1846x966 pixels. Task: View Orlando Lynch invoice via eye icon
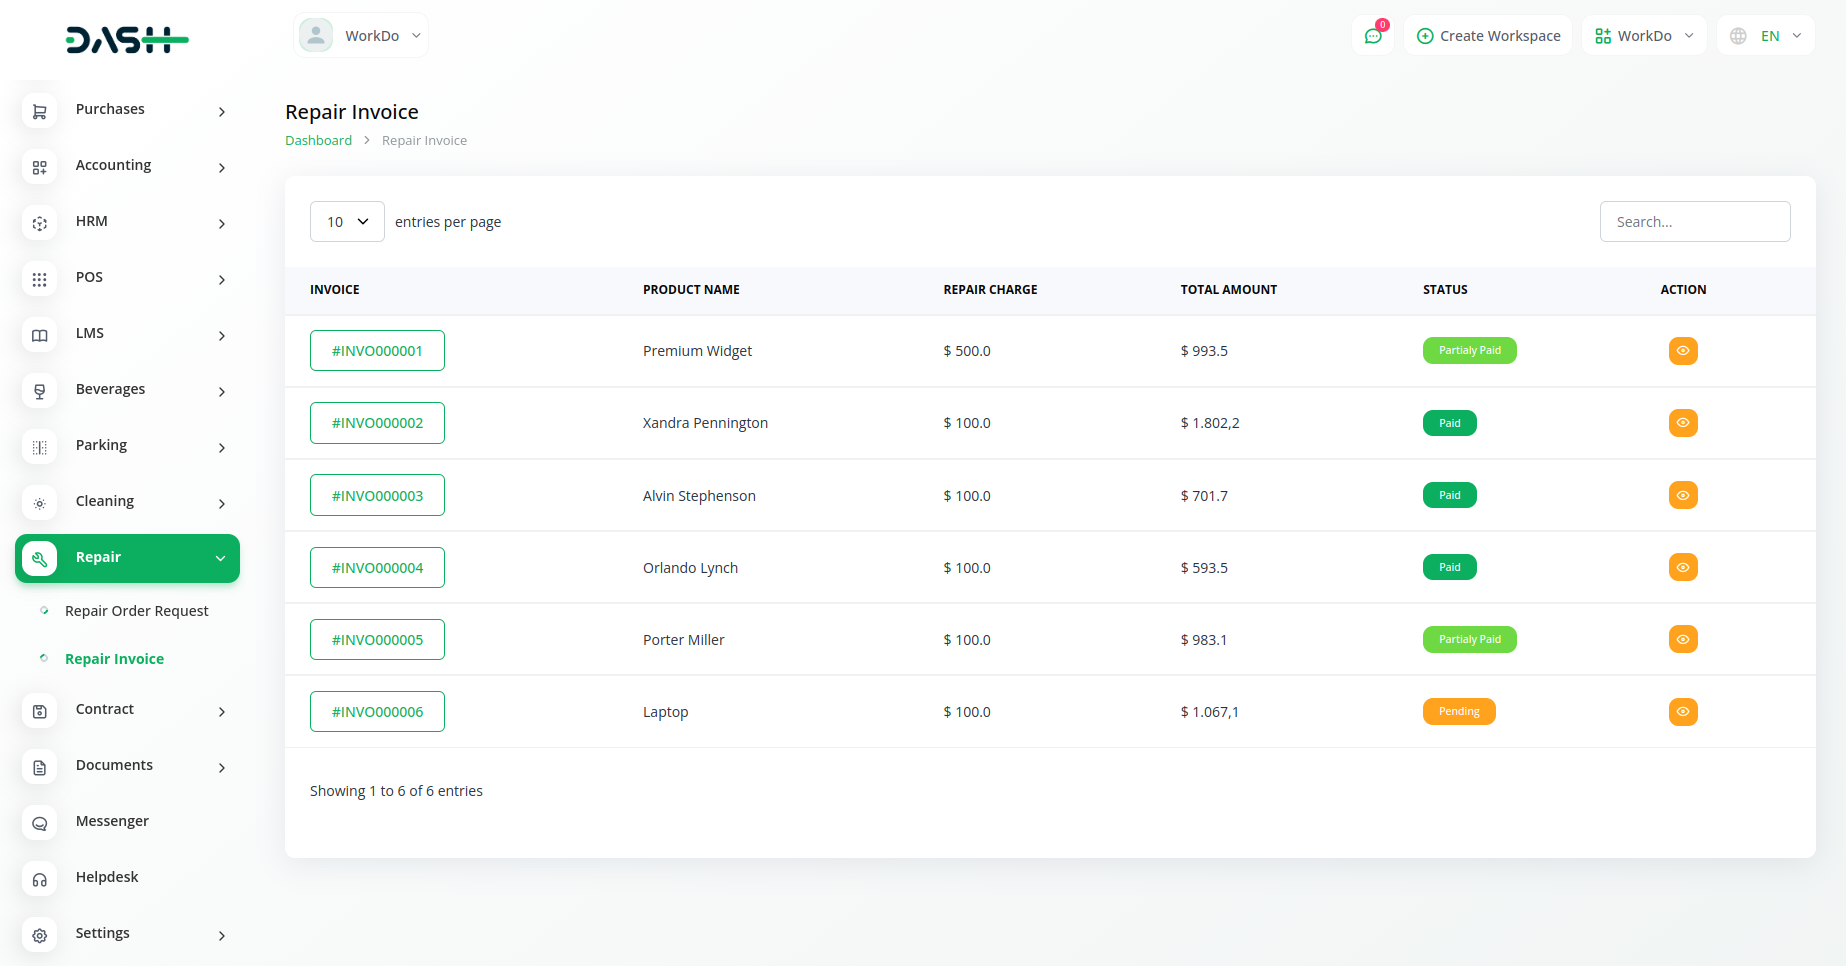pos(1683,568)
